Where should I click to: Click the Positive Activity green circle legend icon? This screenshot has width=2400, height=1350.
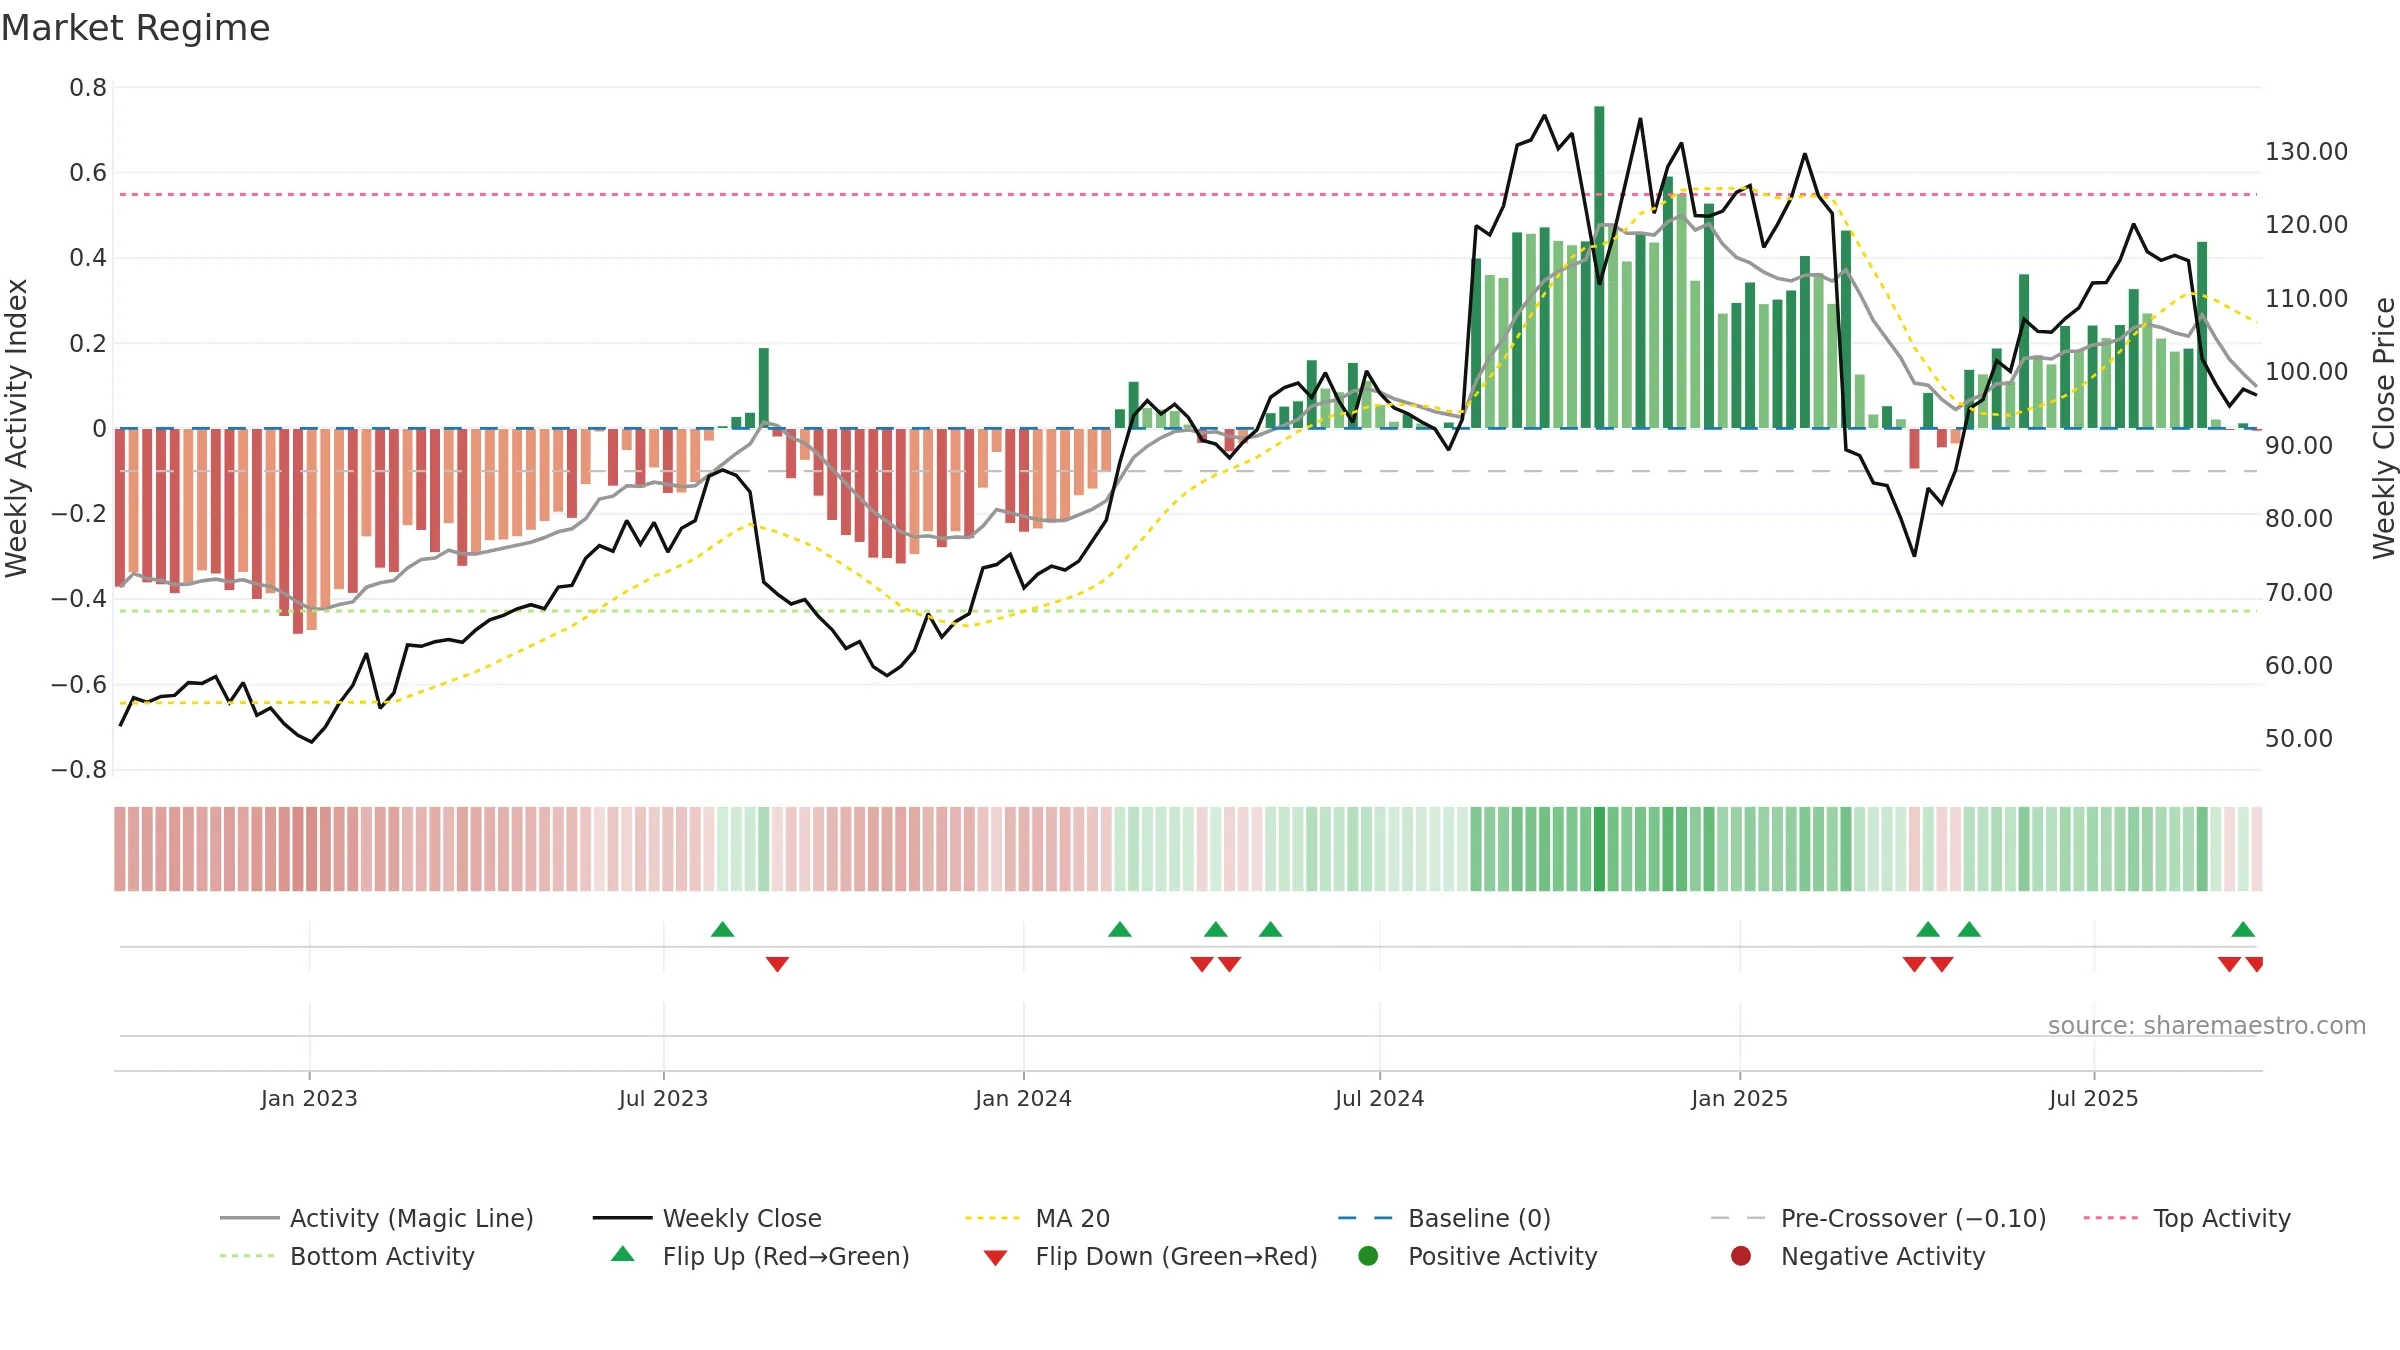click(x=1368, y=1256)
